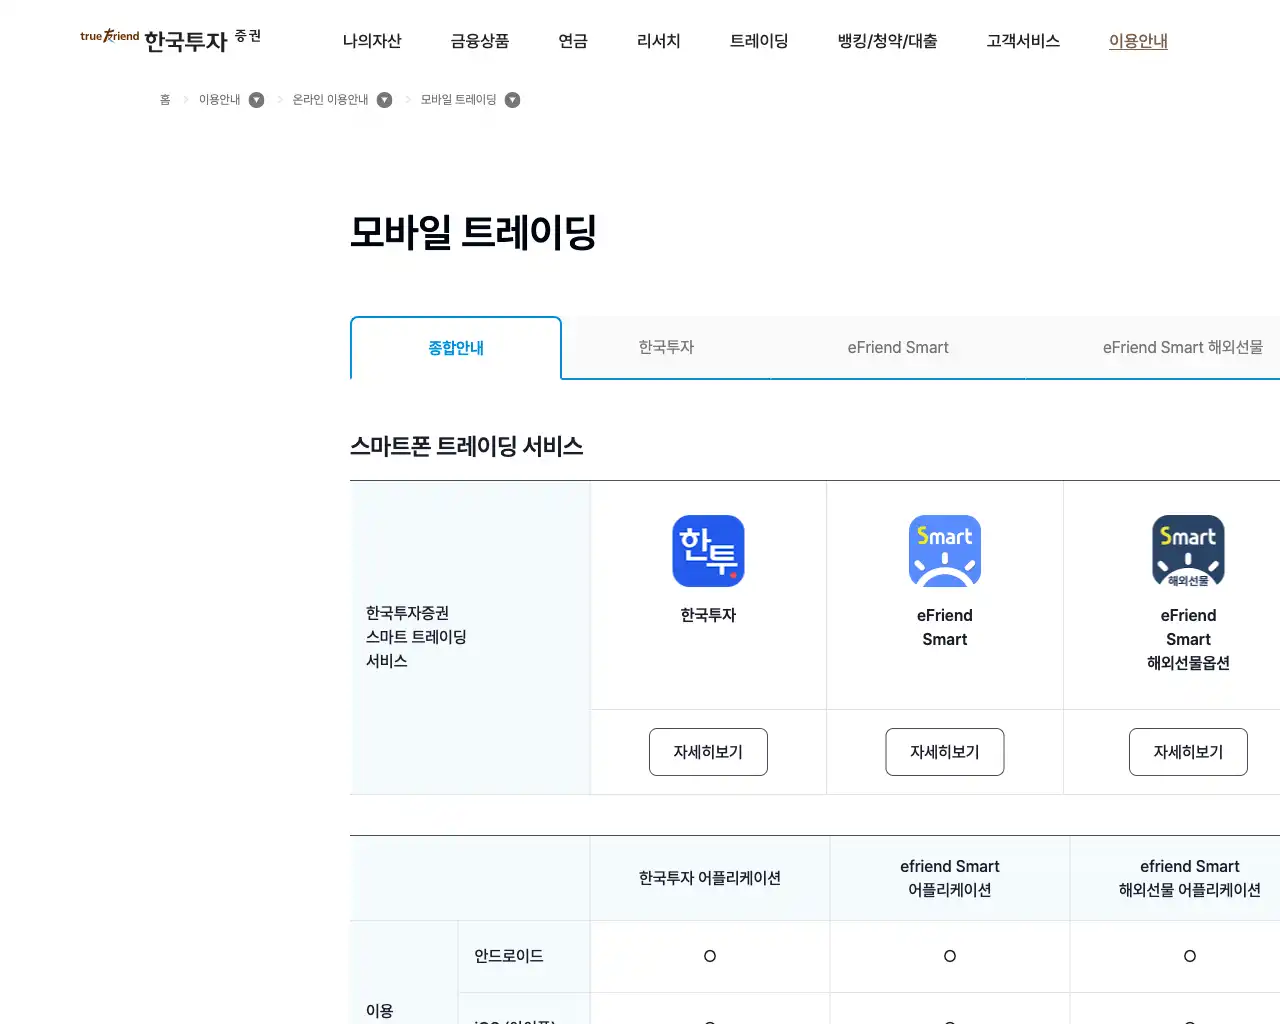Open the 뱅킹/청약/대출 menu
This screenshot has width=1280, height=1024.
pyautogui.click(x=888, y=41)
